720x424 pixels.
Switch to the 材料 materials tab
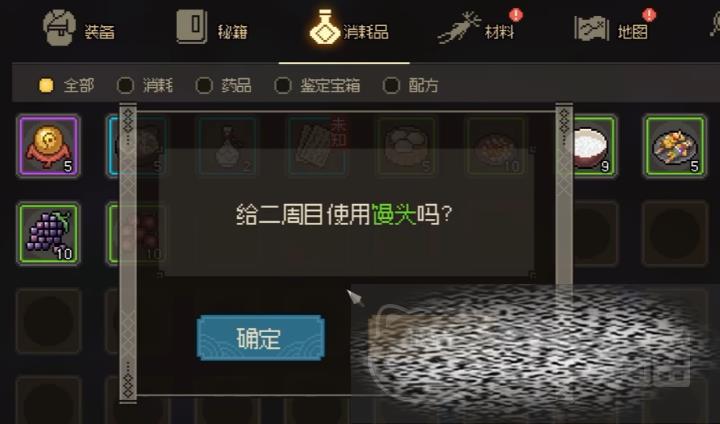[x=478, y=29]
